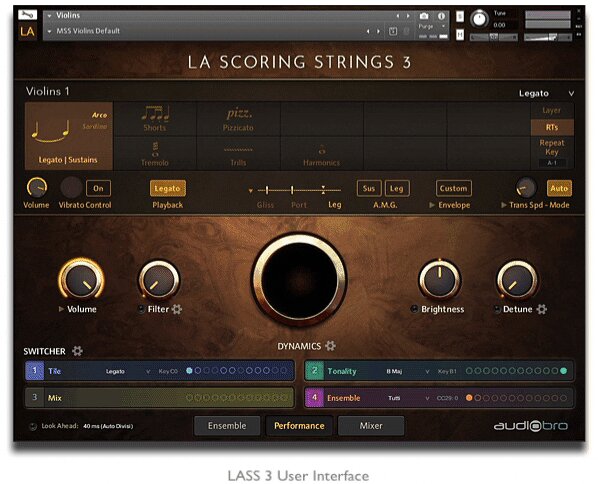Screen dimensions: 598x484
Task: Open the Filter settings gear icon
Action: click(x=177, y=309)
